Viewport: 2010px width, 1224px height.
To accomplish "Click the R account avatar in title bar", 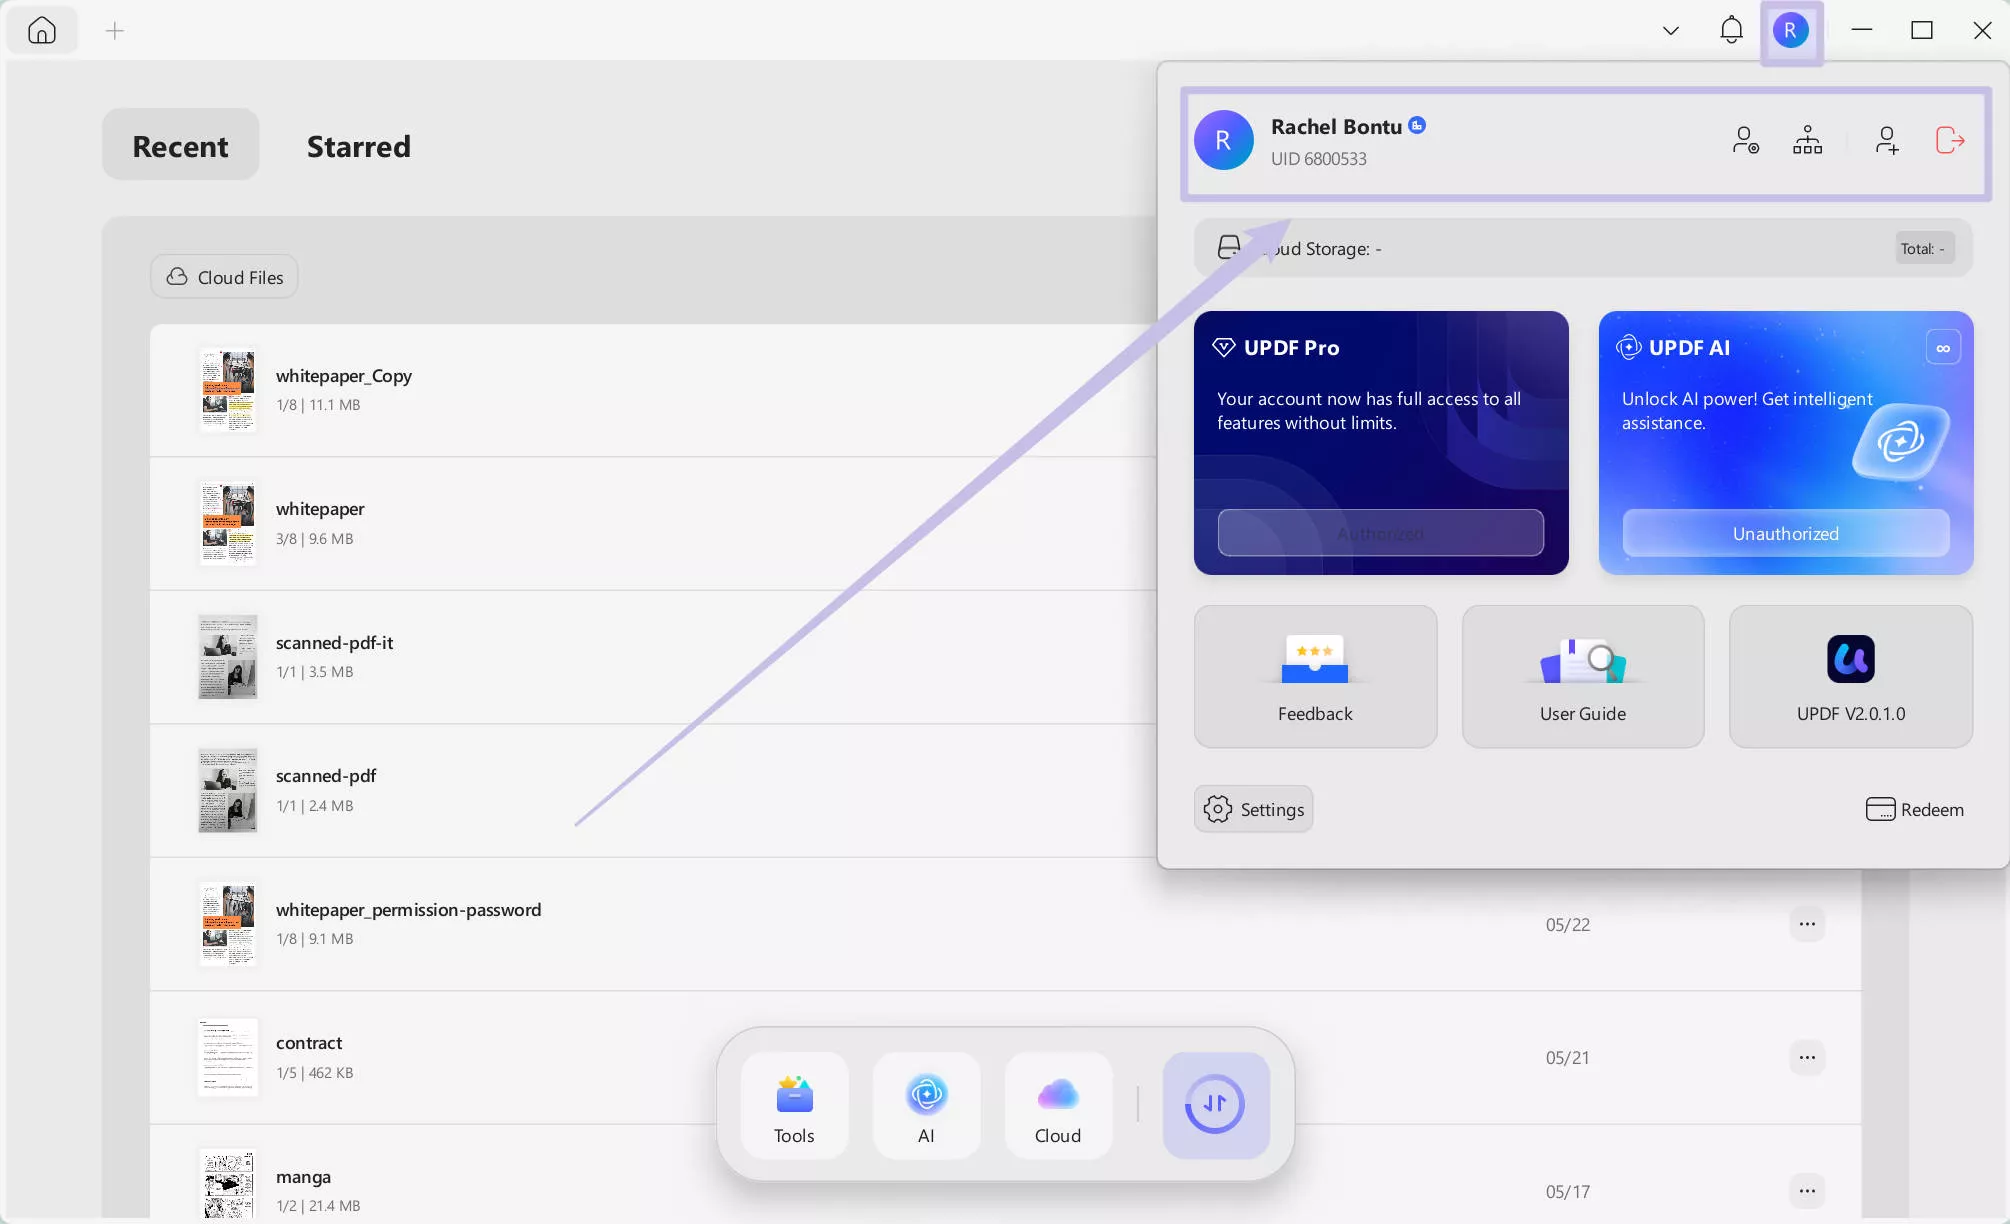I will tap(1790, 31).
